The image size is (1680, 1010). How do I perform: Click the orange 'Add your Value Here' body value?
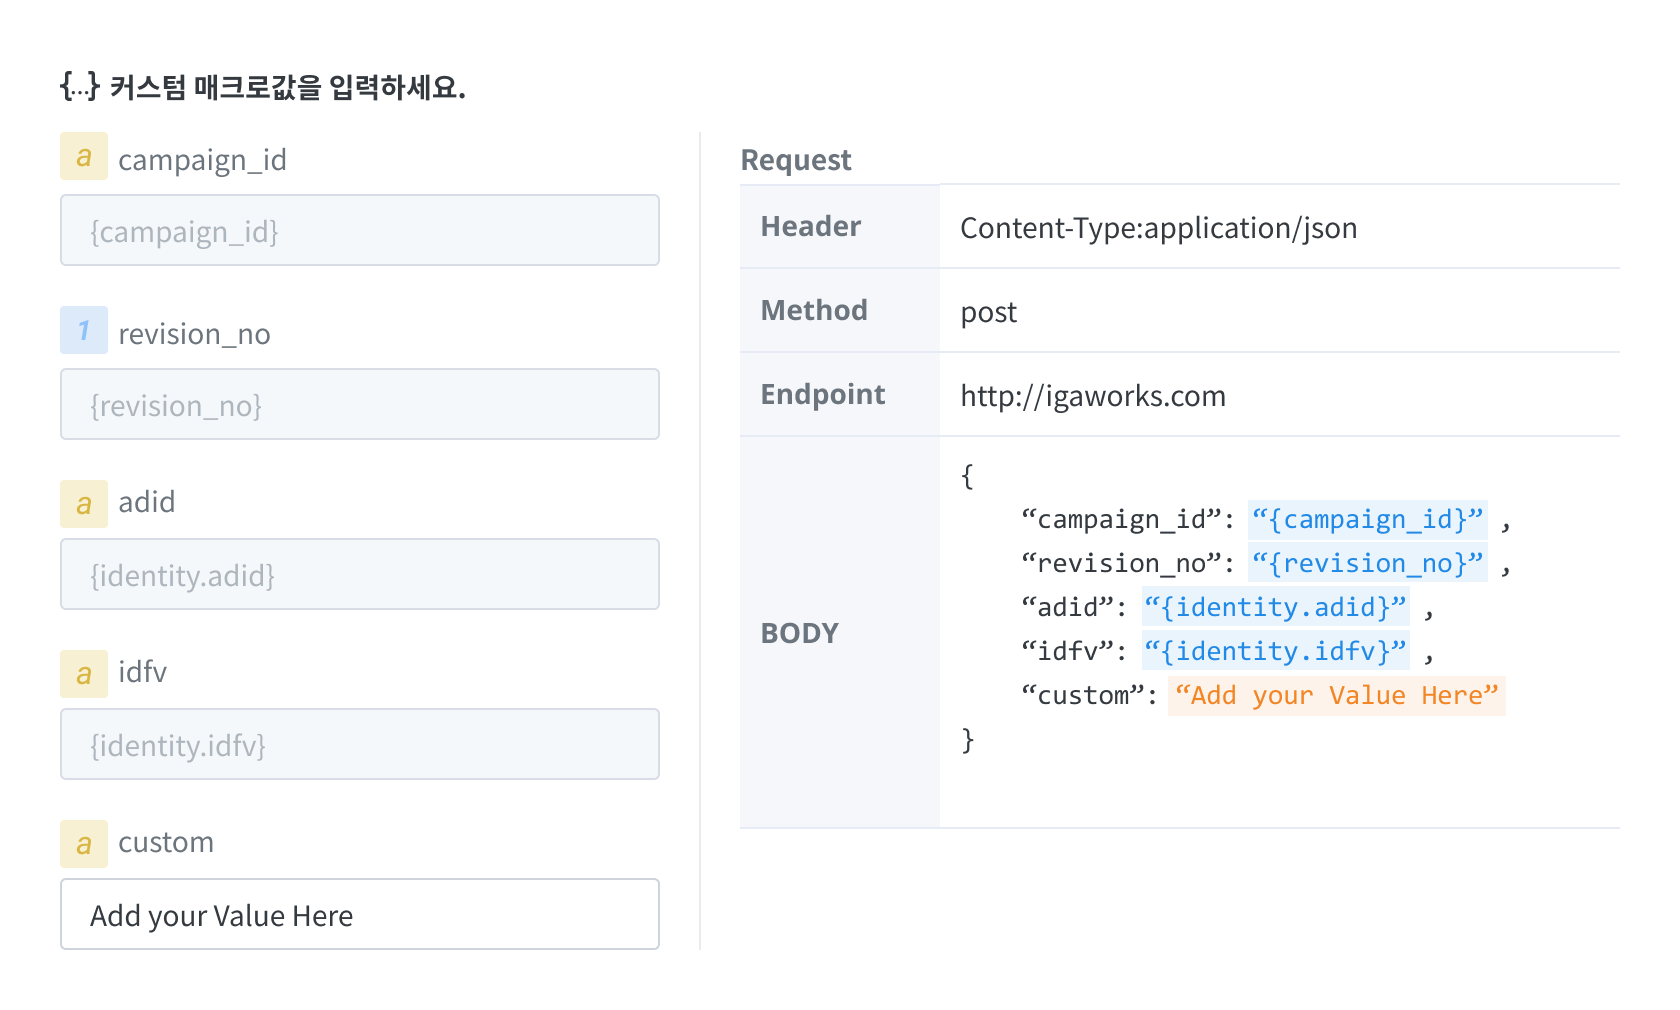[1336, 696]
